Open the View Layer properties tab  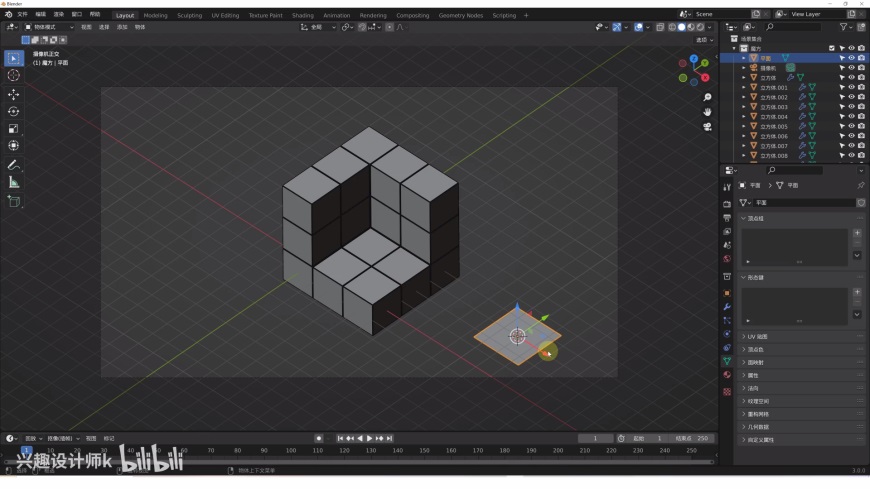(x=727, y=231)
